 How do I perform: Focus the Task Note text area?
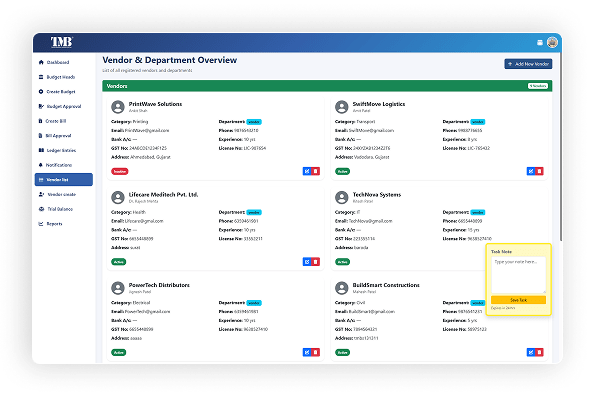tap(518, 275)
